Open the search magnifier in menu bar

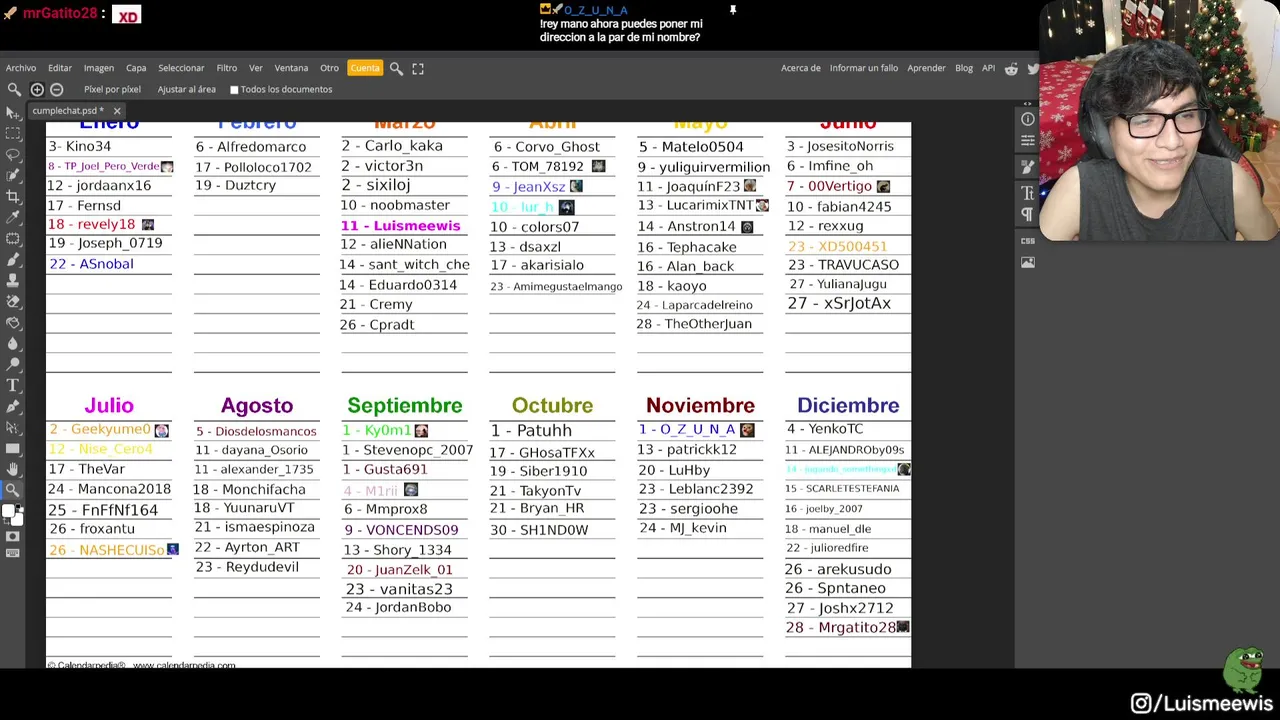point(396,68)
